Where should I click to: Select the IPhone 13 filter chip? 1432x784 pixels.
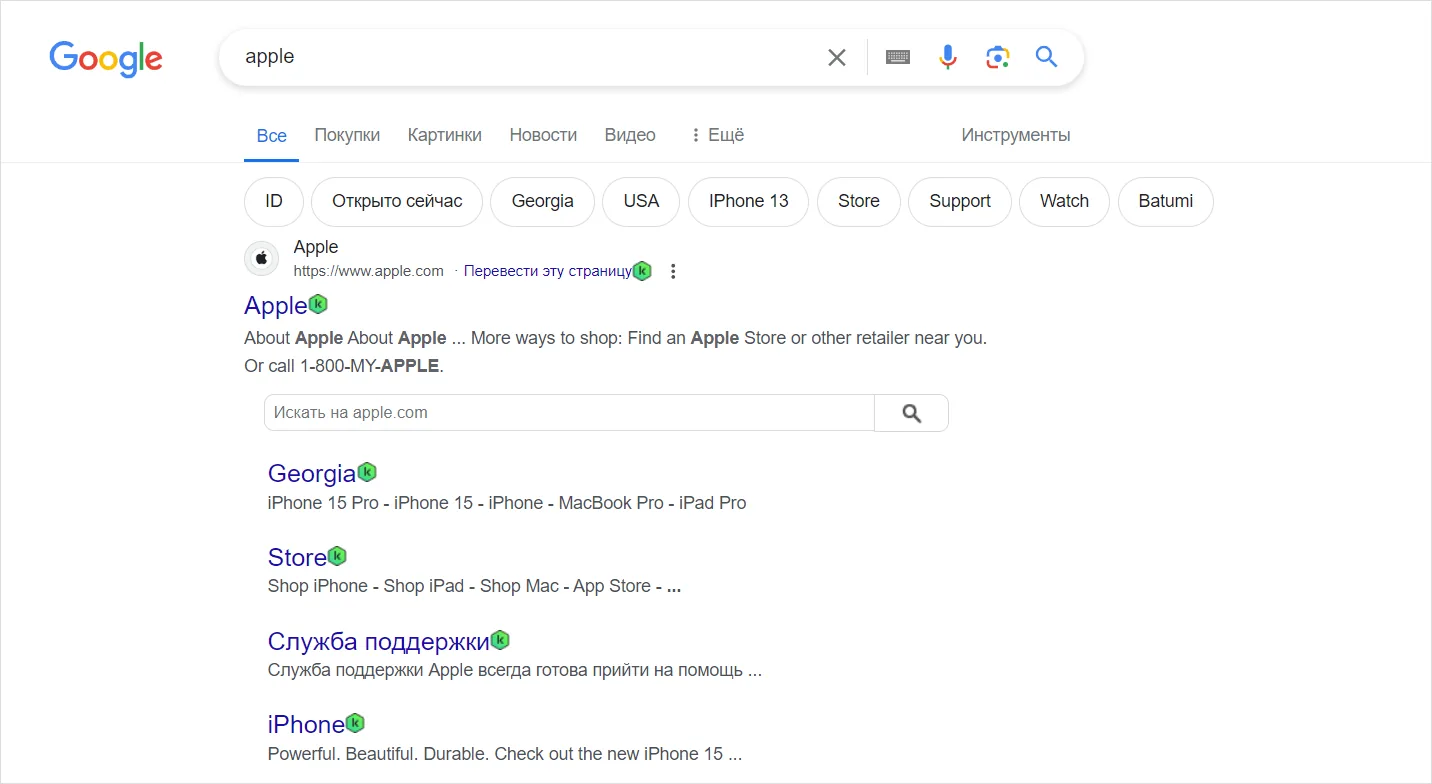pos(747,201)
